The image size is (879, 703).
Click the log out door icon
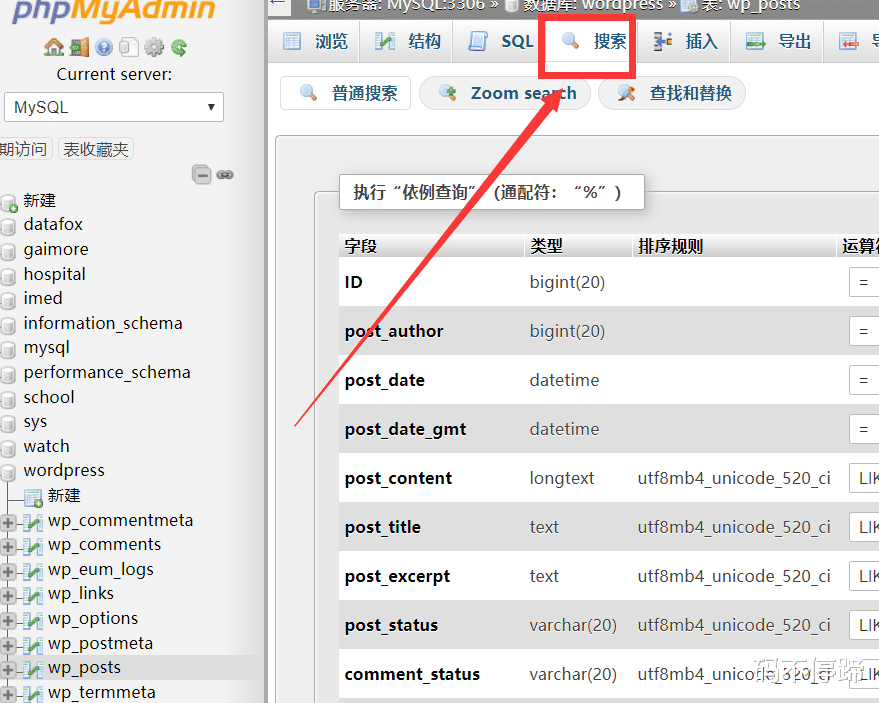tap(79, 47)
